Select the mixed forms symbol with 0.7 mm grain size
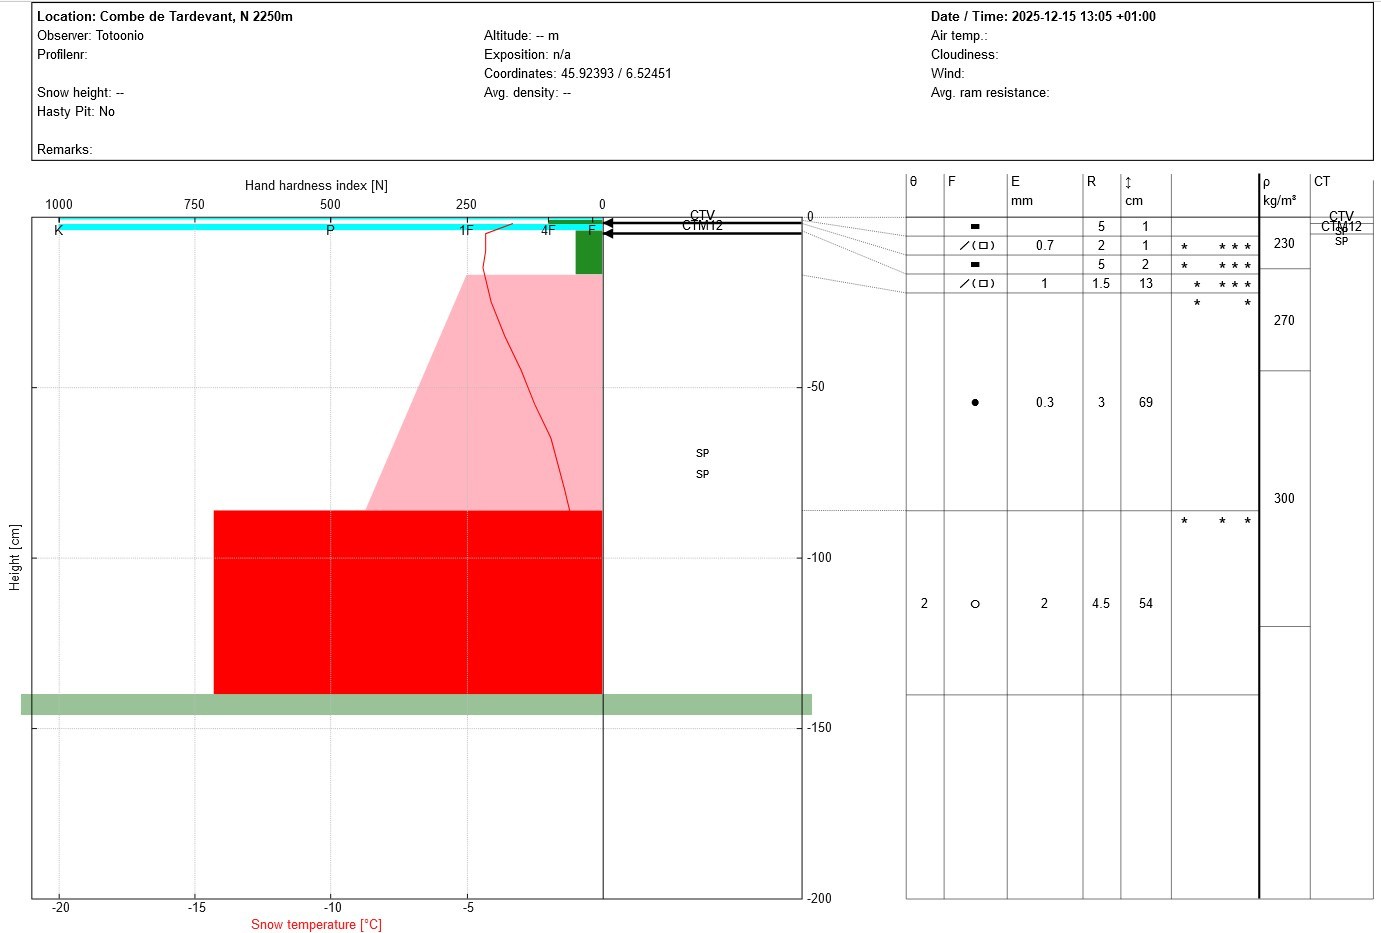1381x933 pixels. point(974,245)
